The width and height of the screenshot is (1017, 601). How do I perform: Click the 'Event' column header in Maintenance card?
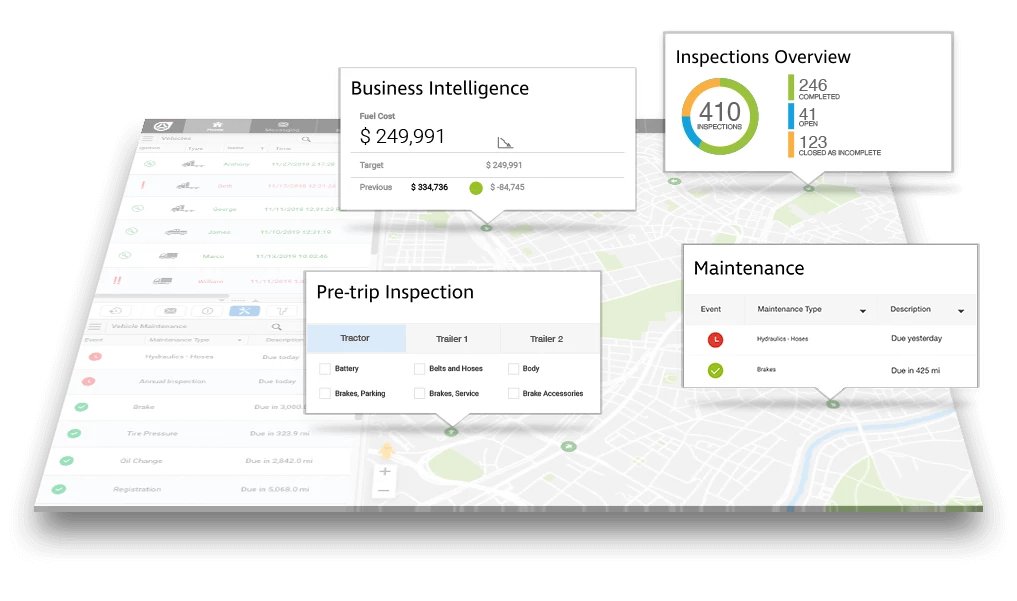710,309
